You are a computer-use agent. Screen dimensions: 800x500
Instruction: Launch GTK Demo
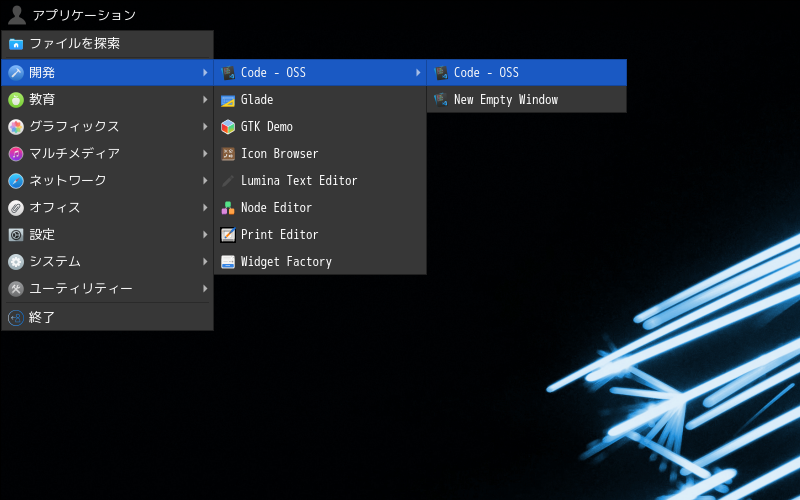(320, 127)
